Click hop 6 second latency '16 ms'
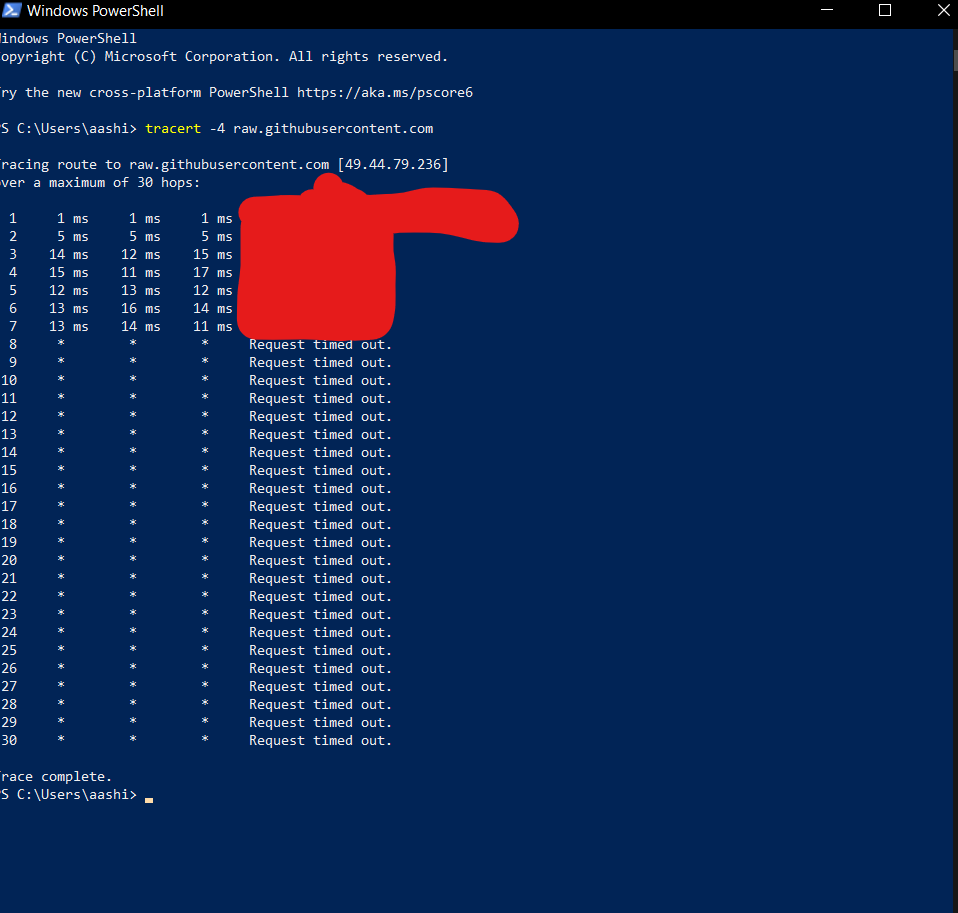 click(141, 309)
